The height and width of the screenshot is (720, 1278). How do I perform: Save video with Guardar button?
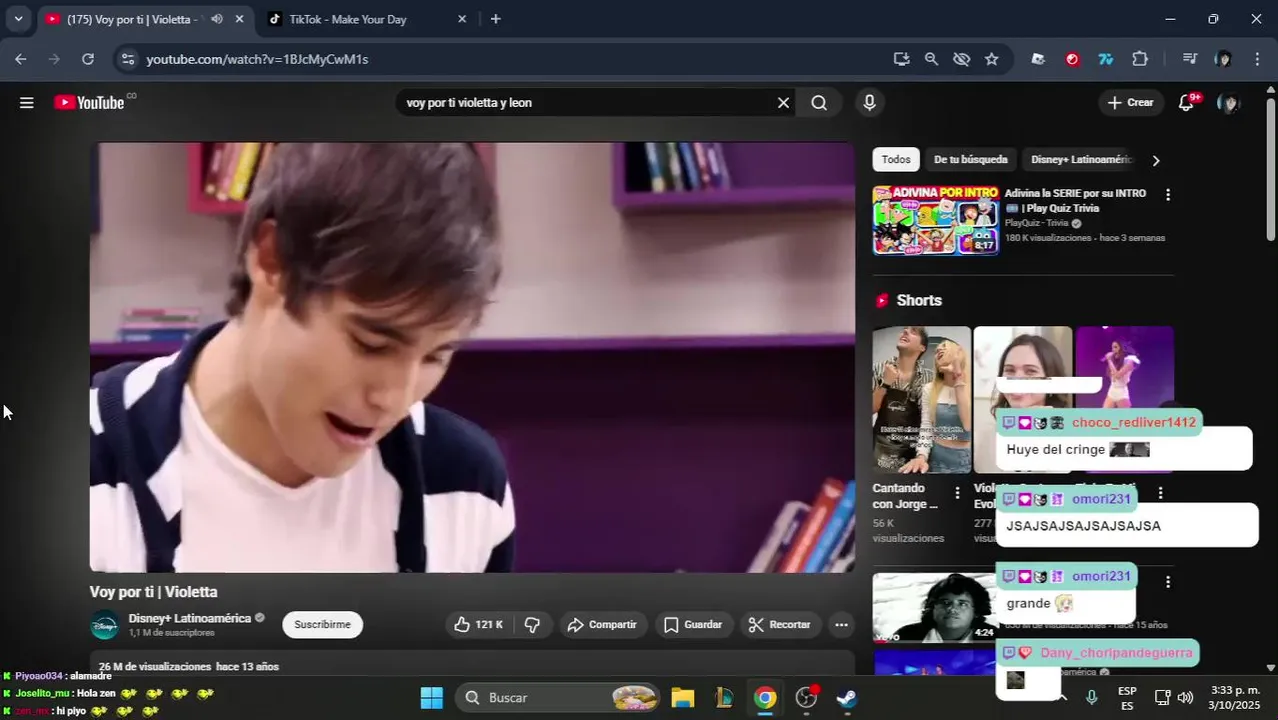click(x=693, y=625)
